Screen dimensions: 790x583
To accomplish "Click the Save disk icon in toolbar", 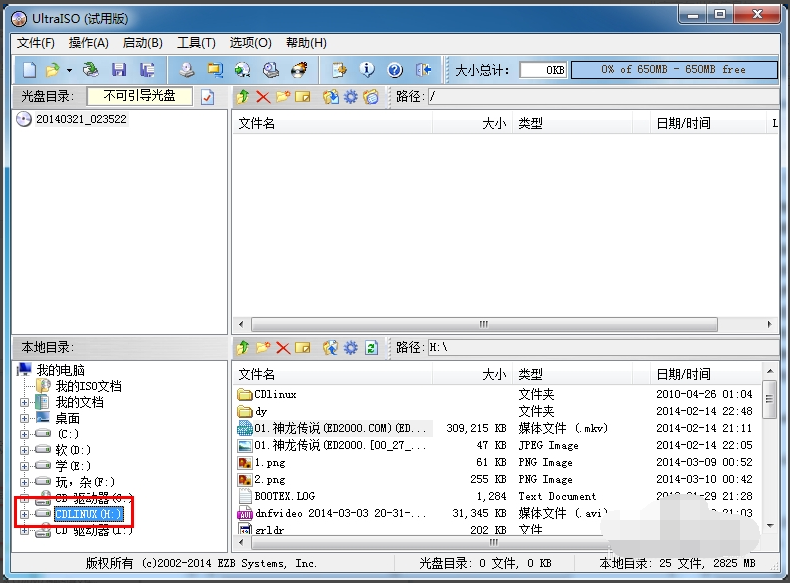I will coord(119,70).
